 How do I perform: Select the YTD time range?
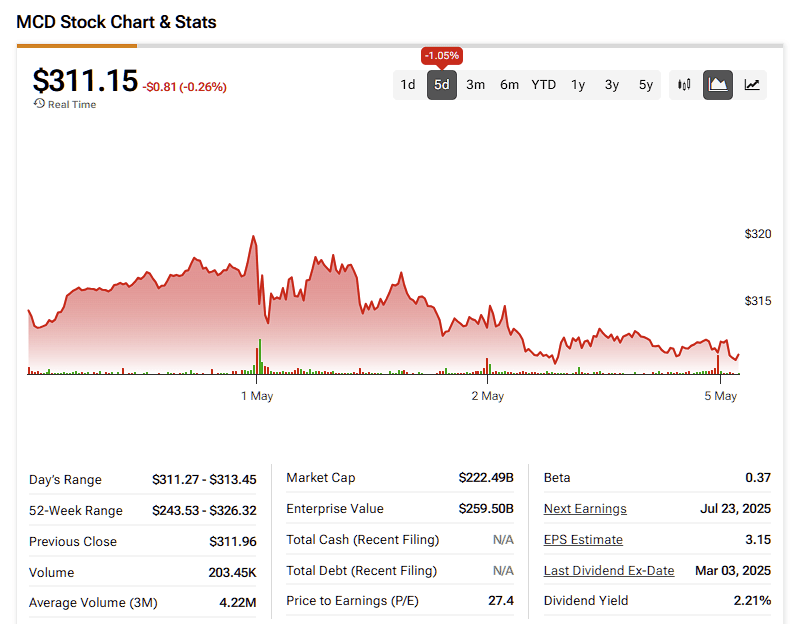coord(543,85)
